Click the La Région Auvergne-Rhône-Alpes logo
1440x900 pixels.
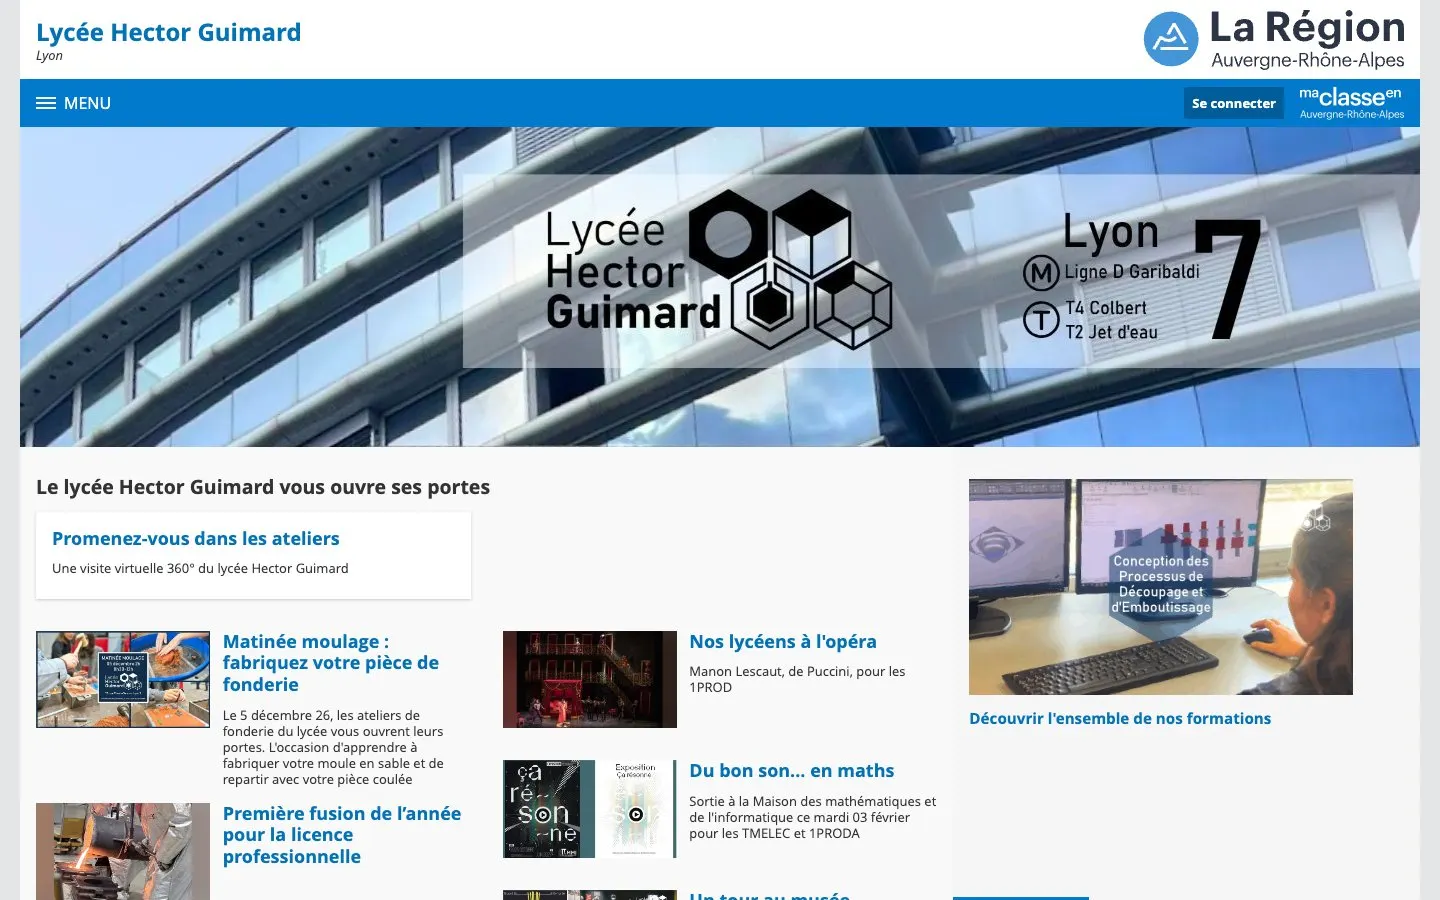pos(1274,39)
